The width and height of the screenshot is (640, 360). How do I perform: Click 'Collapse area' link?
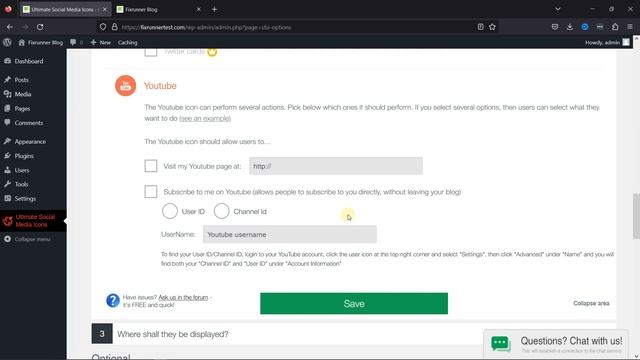591,303
